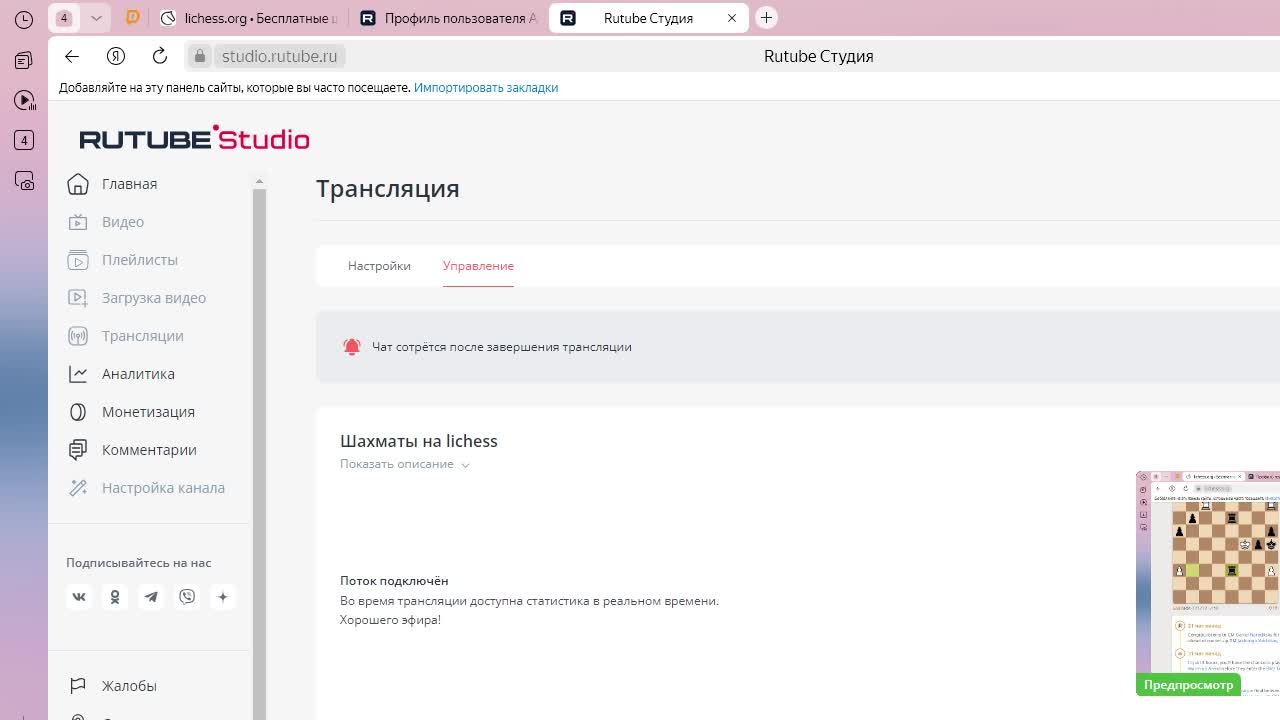Open the side panel tab counter 4

(24, 140)
